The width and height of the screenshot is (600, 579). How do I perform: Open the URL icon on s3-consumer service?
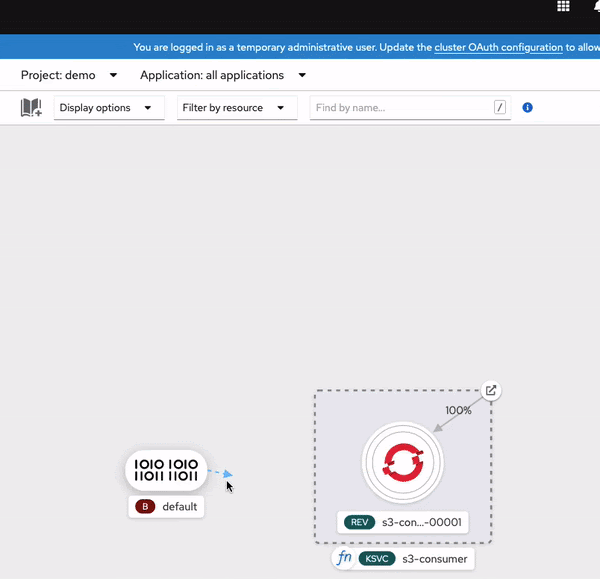click(490, 390)
